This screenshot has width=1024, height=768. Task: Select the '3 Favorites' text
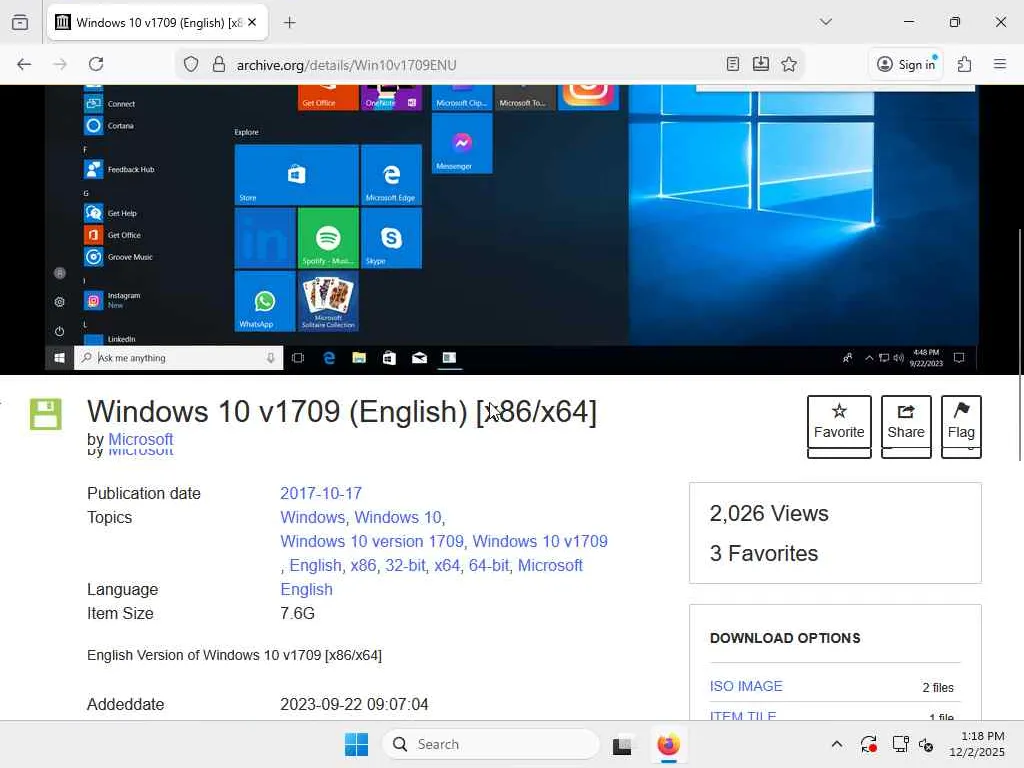(x=763, y=553)
